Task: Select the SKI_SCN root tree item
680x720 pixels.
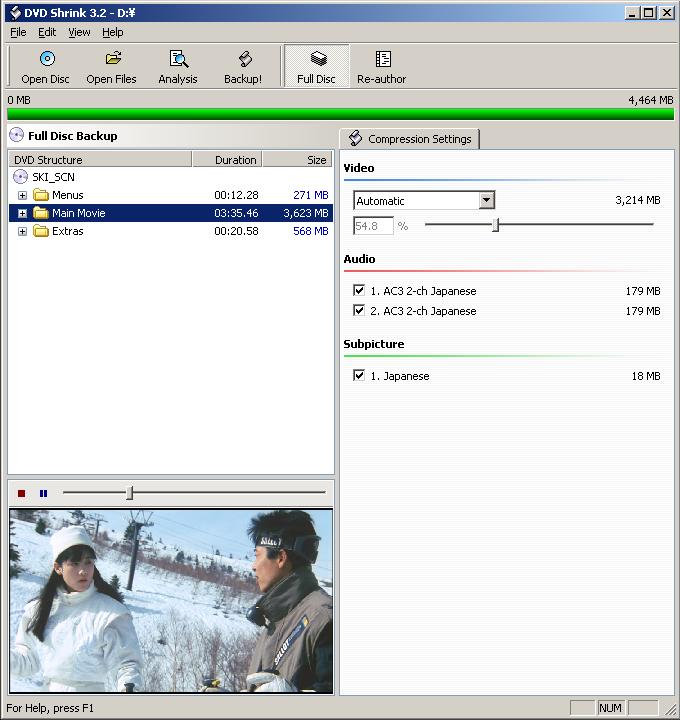Action: click(53, 177)
